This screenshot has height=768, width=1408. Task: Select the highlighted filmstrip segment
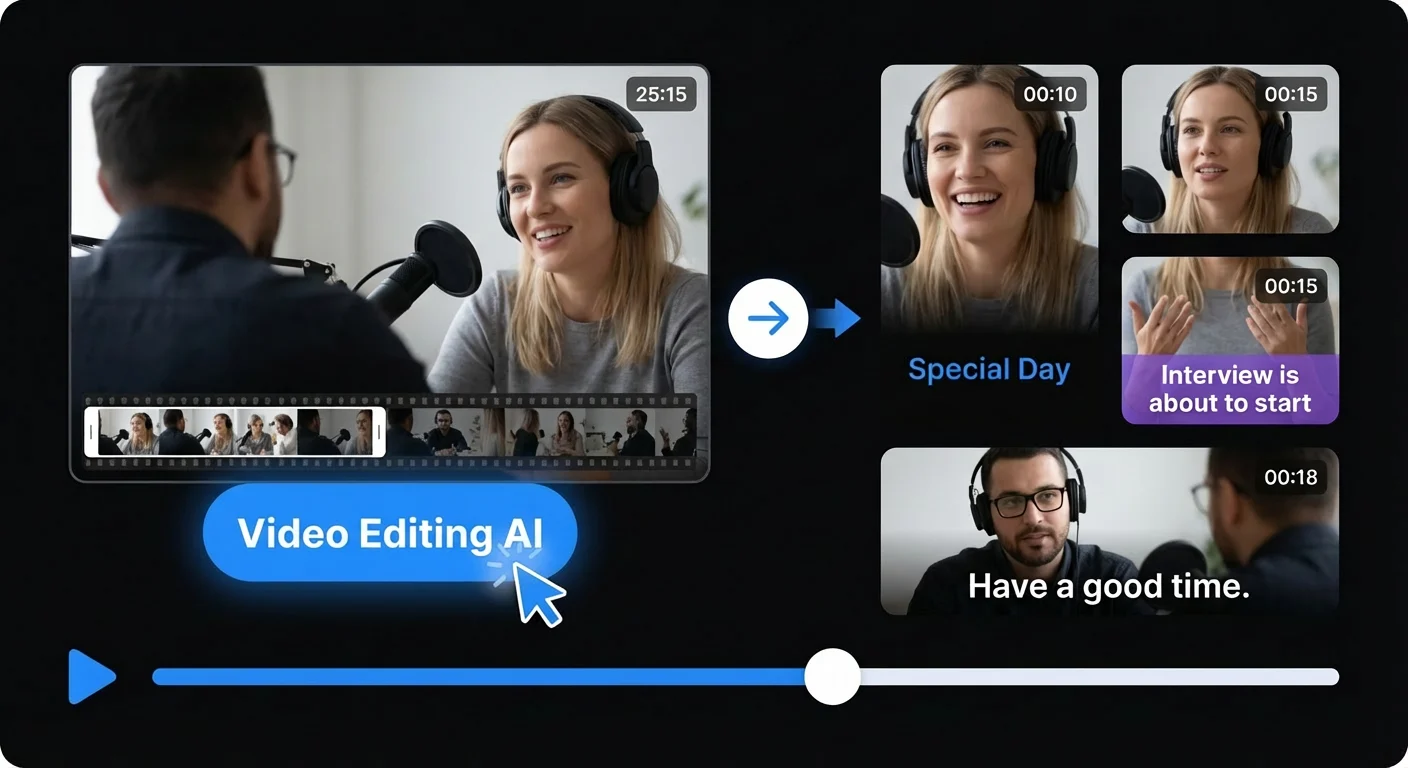point(232,432)
